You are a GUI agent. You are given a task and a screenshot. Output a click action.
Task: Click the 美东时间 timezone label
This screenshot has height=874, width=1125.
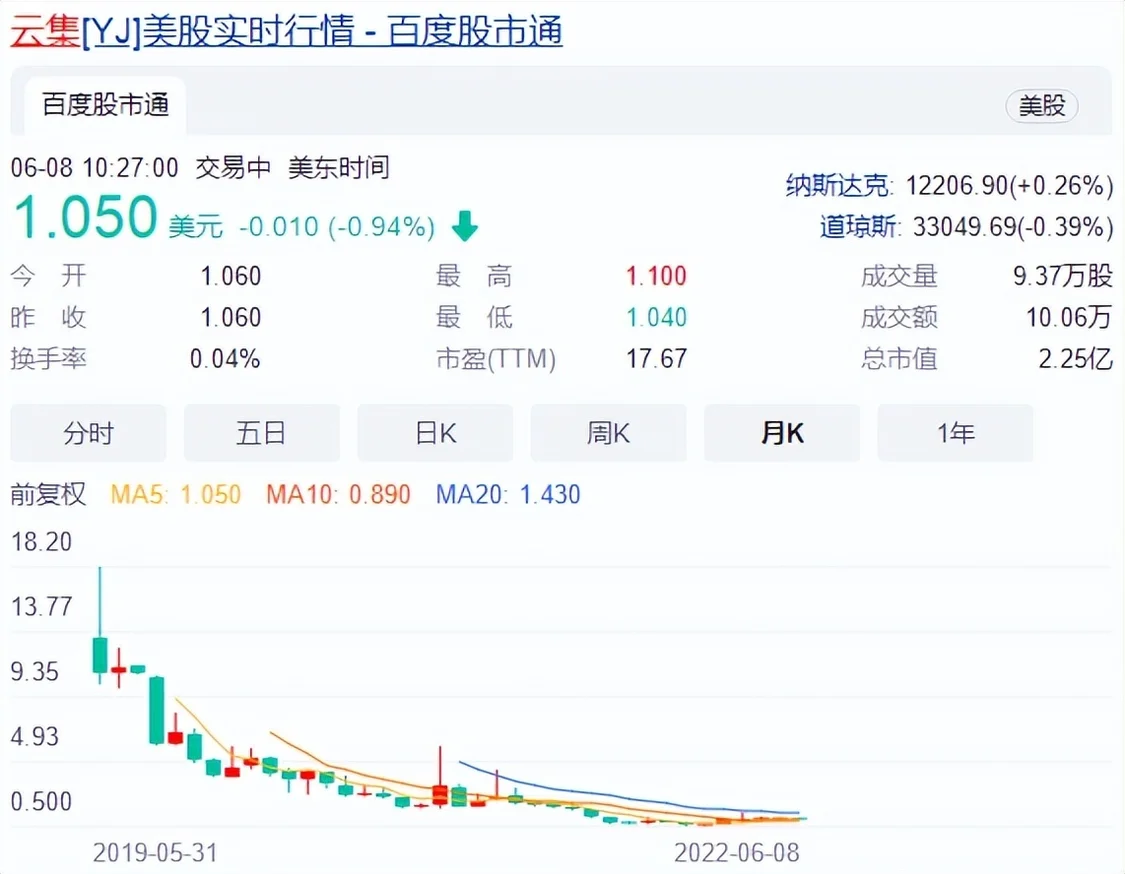pos(339,169)
